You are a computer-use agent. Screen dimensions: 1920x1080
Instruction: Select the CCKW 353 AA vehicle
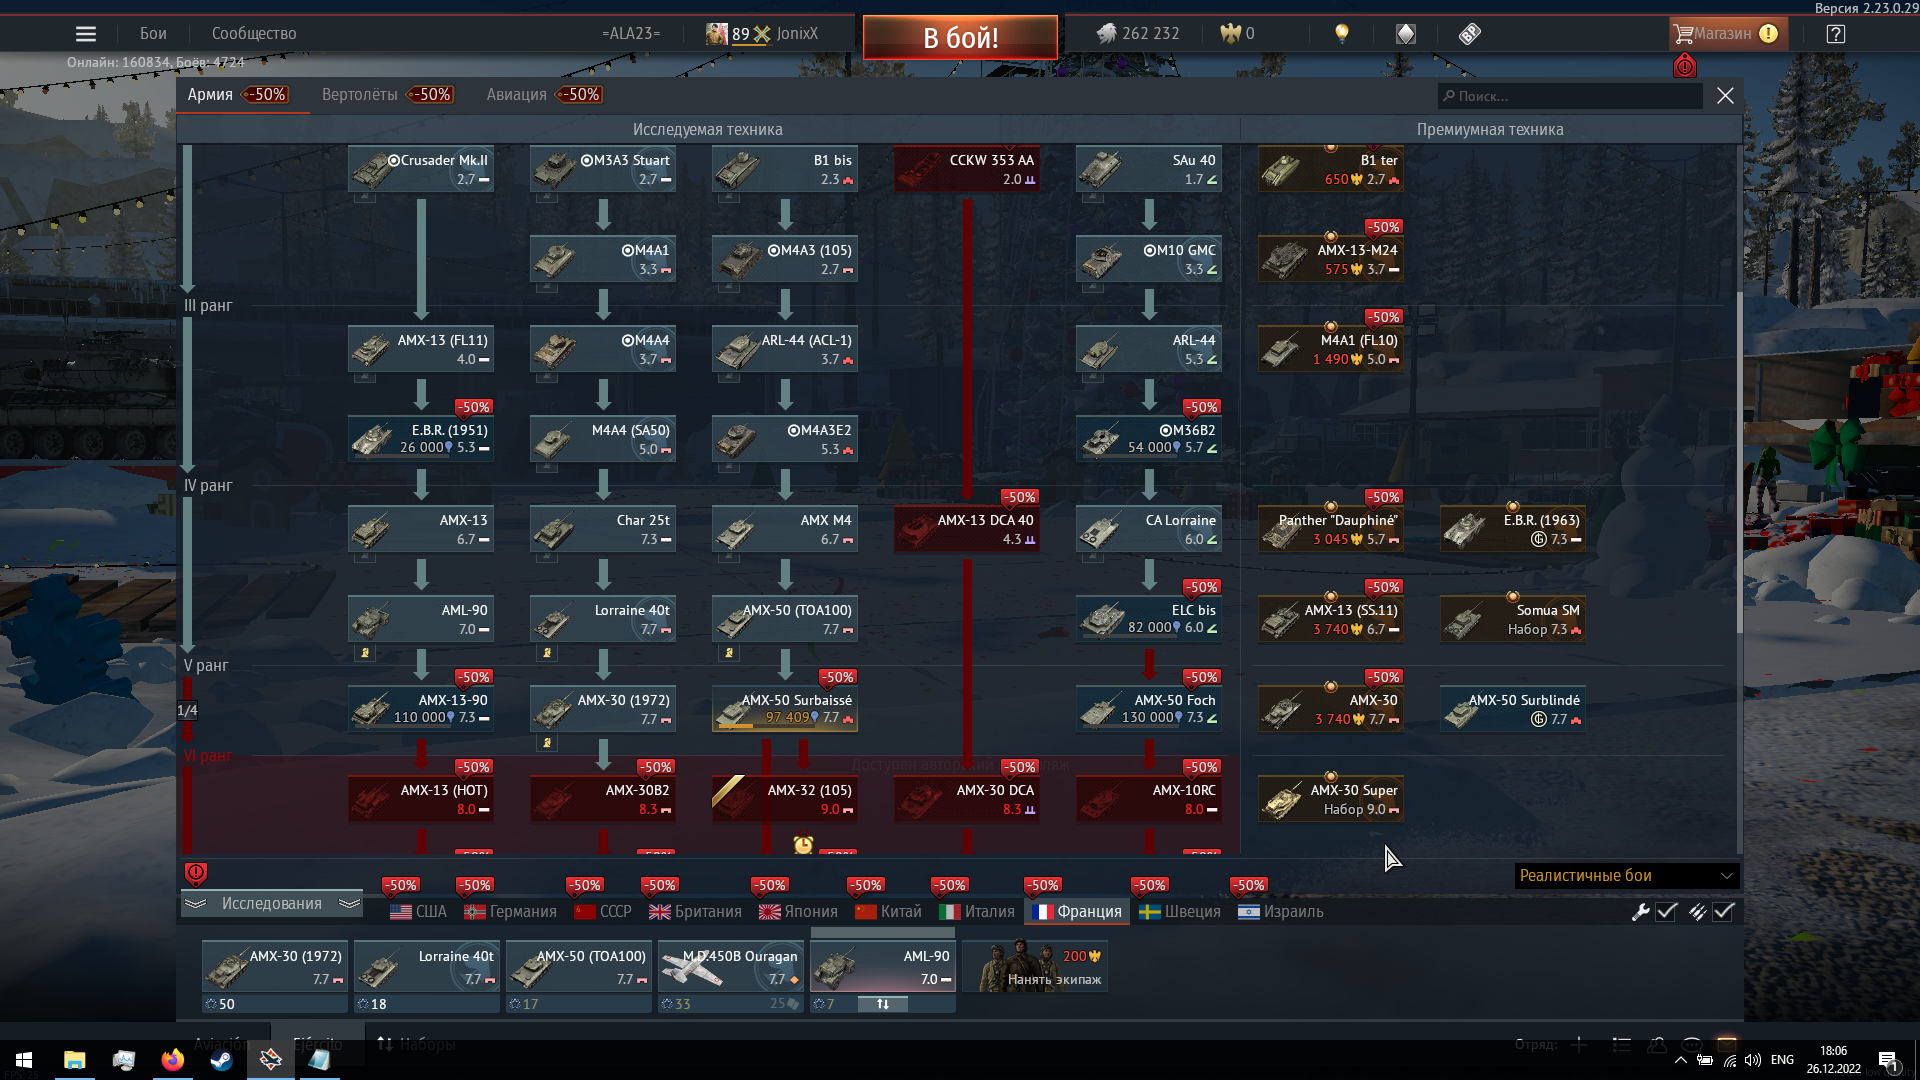pyautogui.click(x=967, y=169)
